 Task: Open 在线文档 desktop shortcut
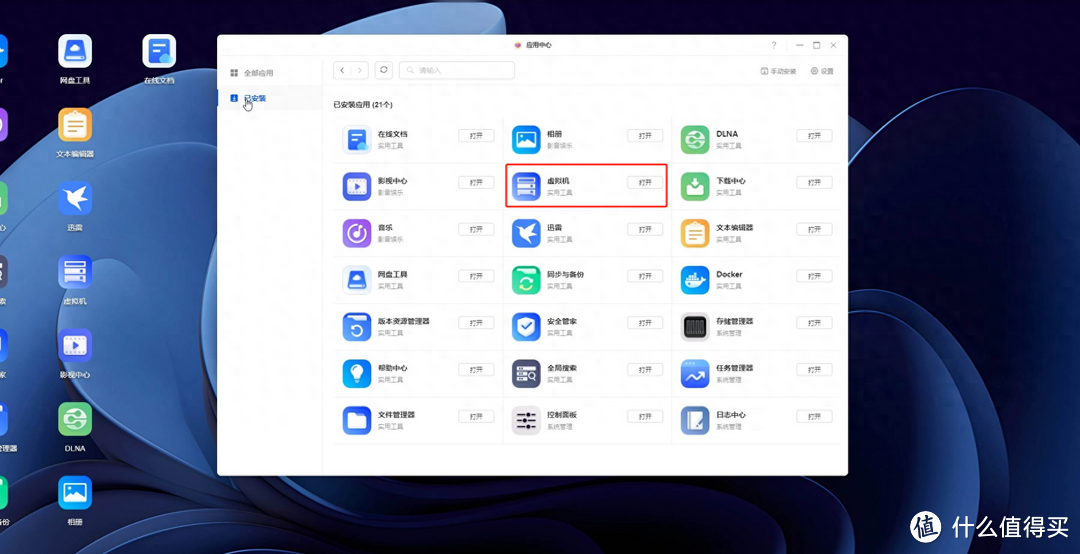pos(159,59)
